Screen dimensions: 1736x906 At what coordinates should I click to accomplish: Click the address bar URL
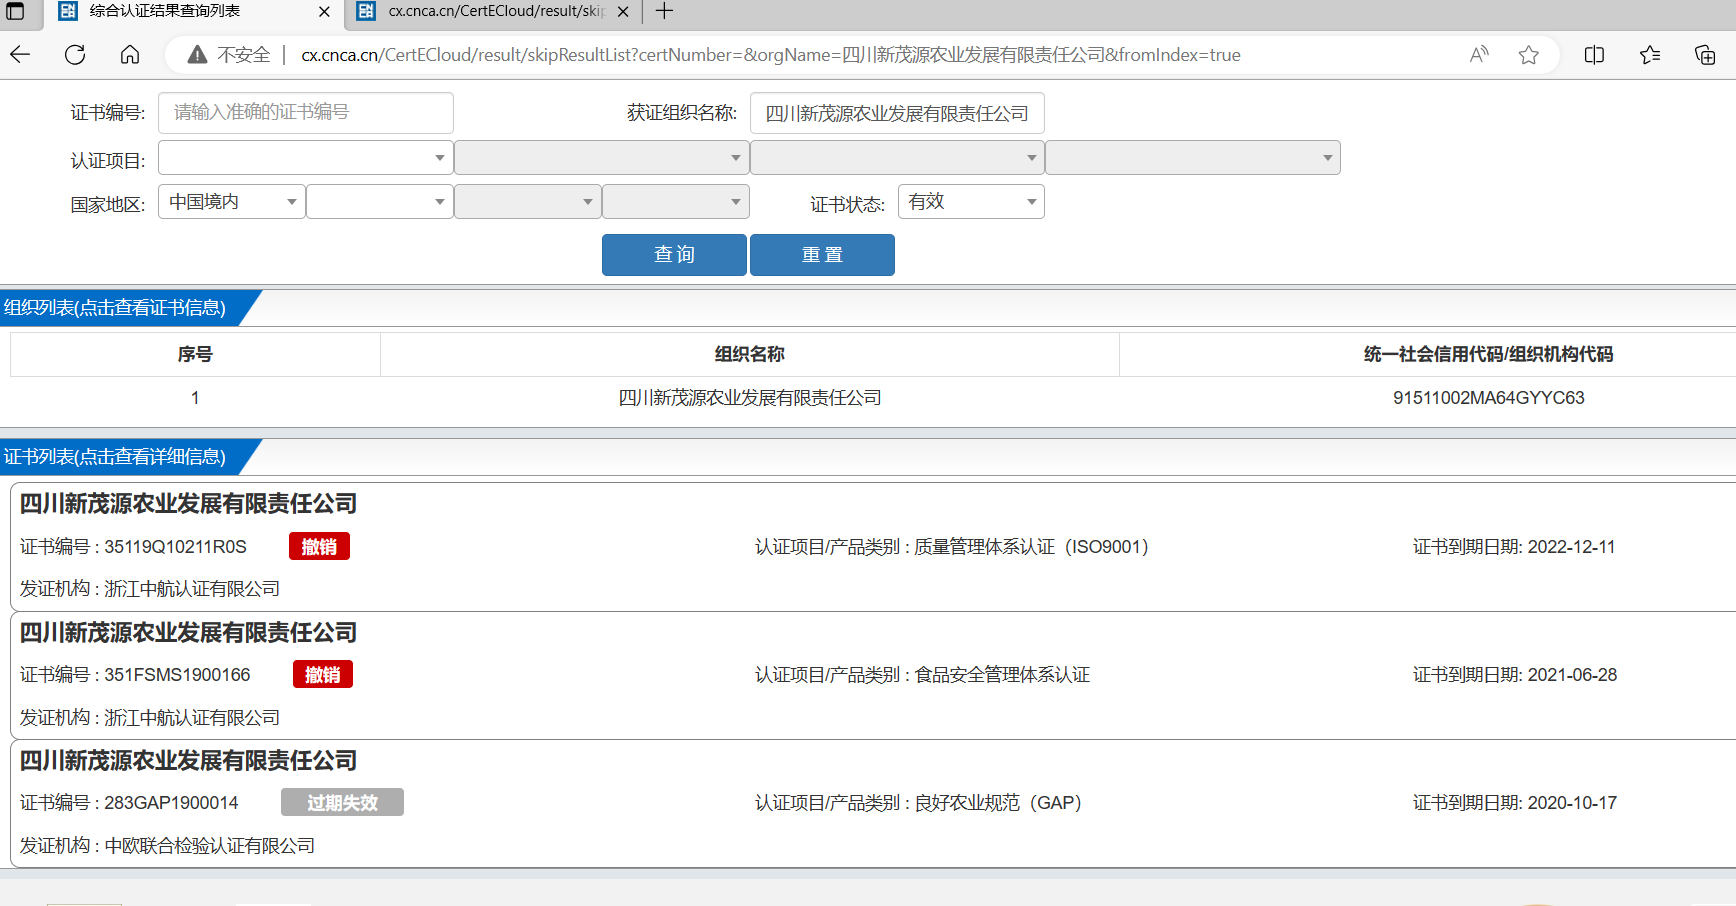771,55
